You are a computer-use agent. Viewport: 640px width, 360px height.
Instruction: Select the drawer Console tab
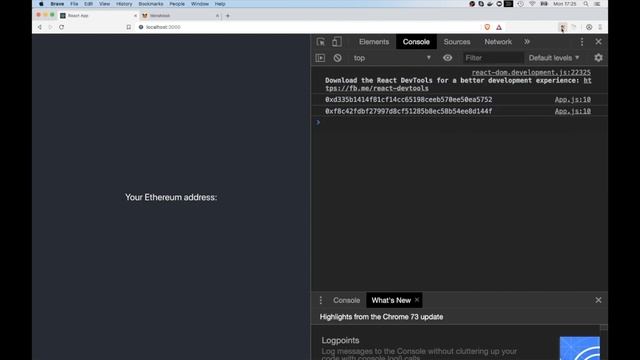click(347, 300)
